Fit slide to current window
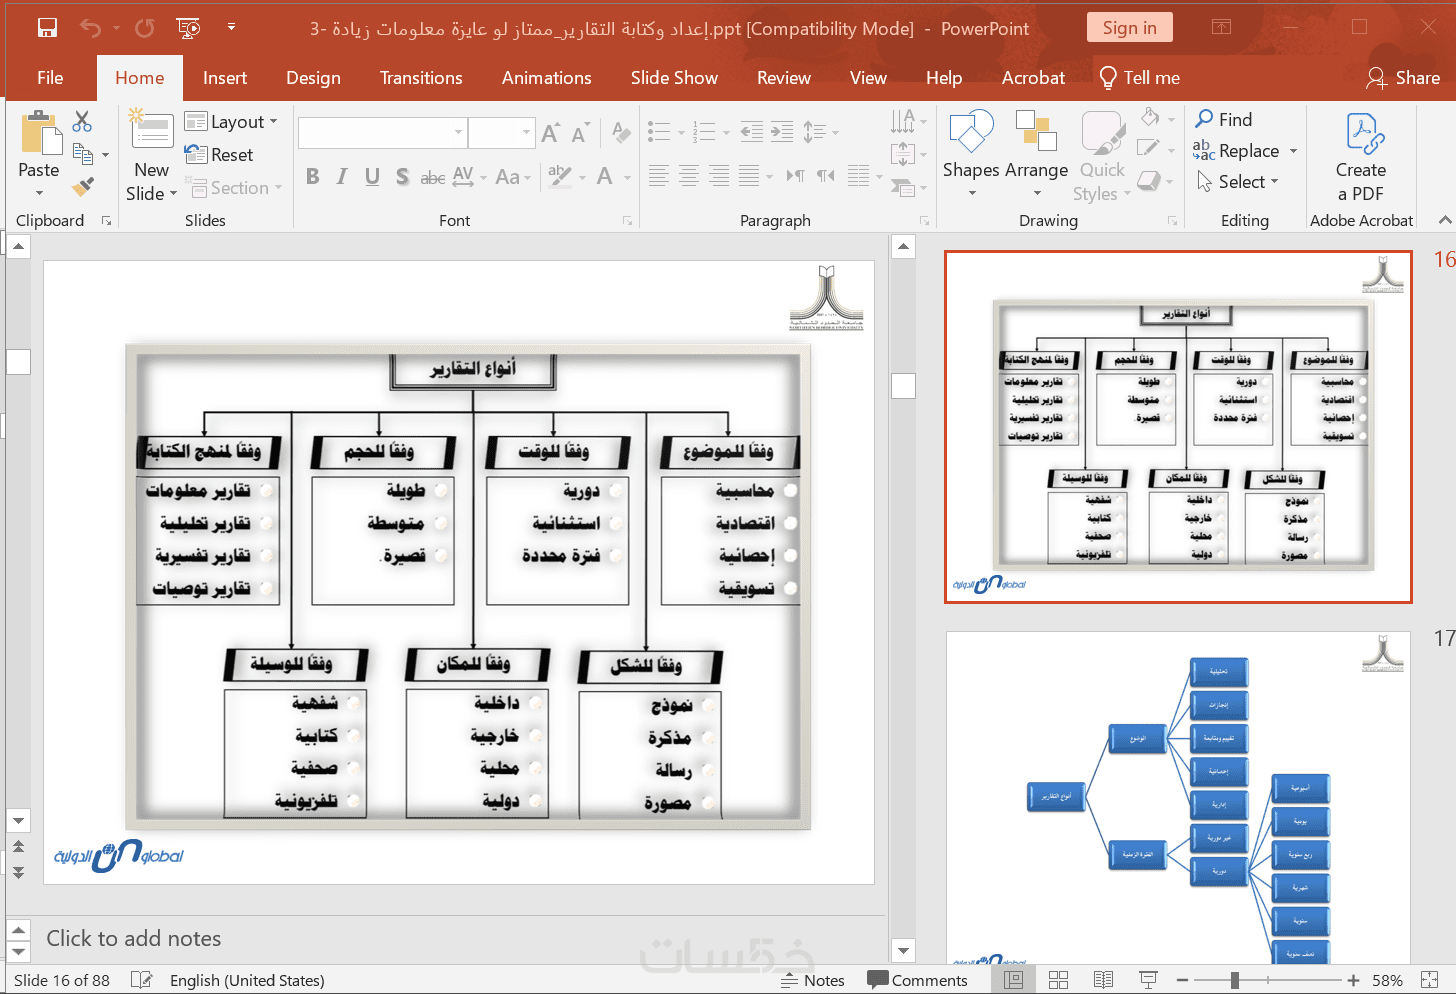This screenshot has height=994, width=1456. tap(1430, 980)
